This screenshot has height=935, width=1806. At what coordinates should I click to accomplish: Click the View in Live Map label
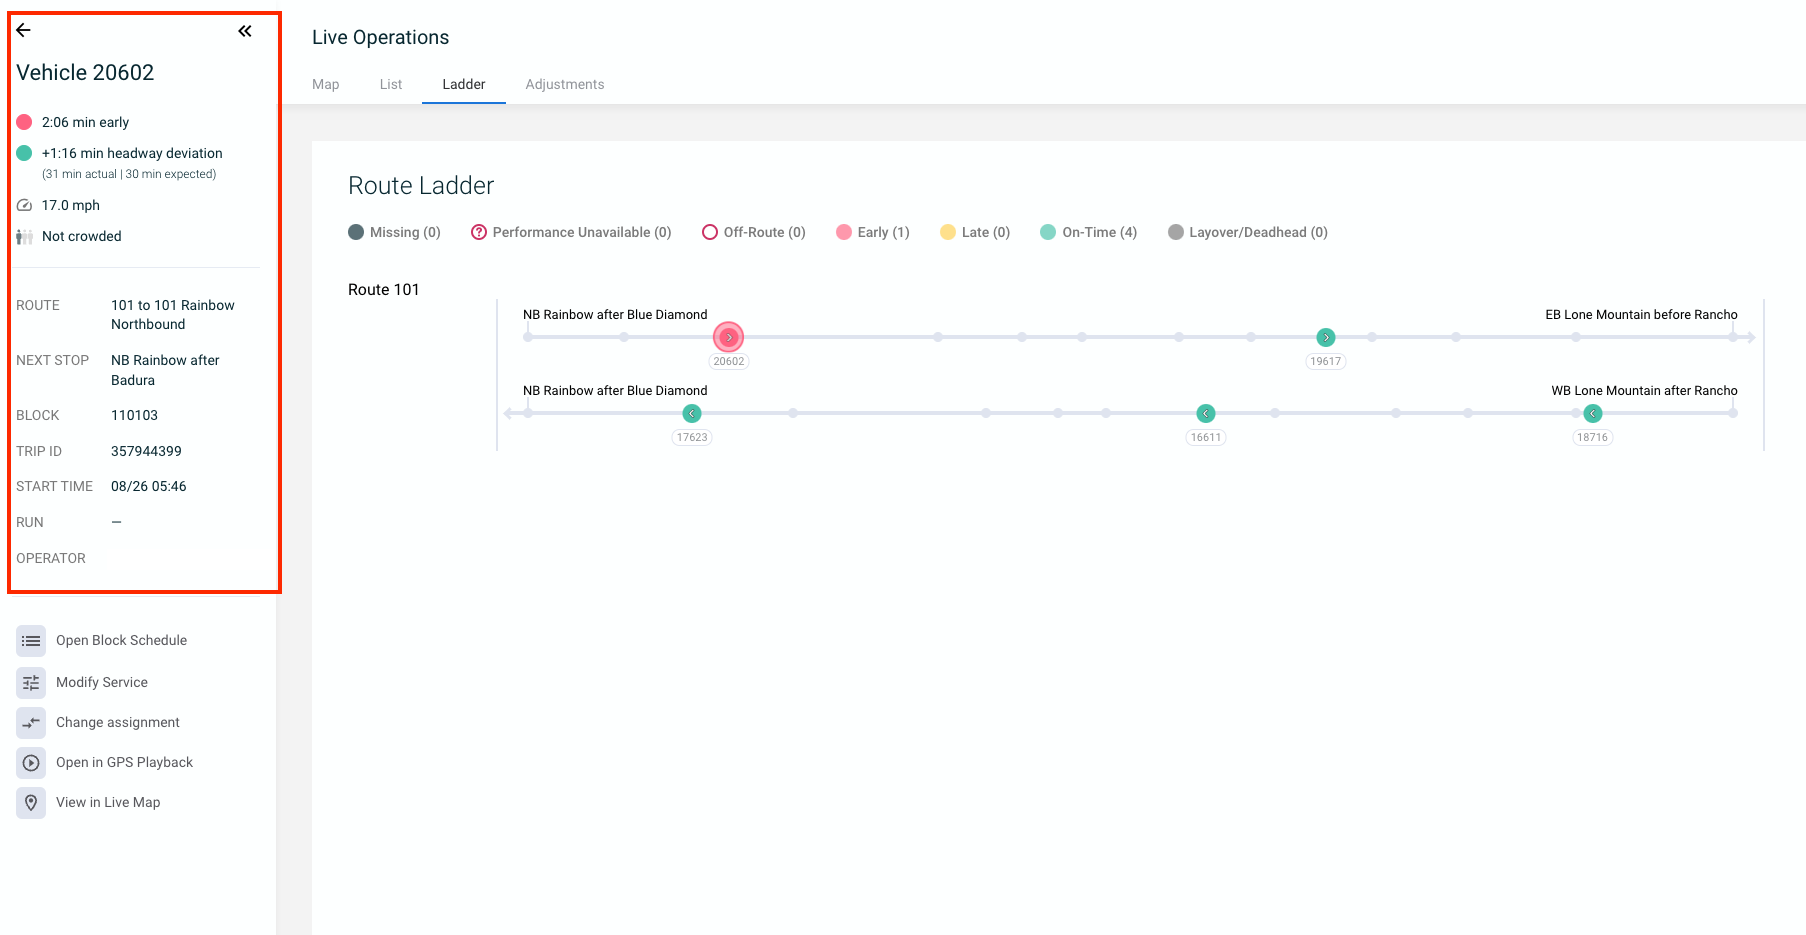108,802
